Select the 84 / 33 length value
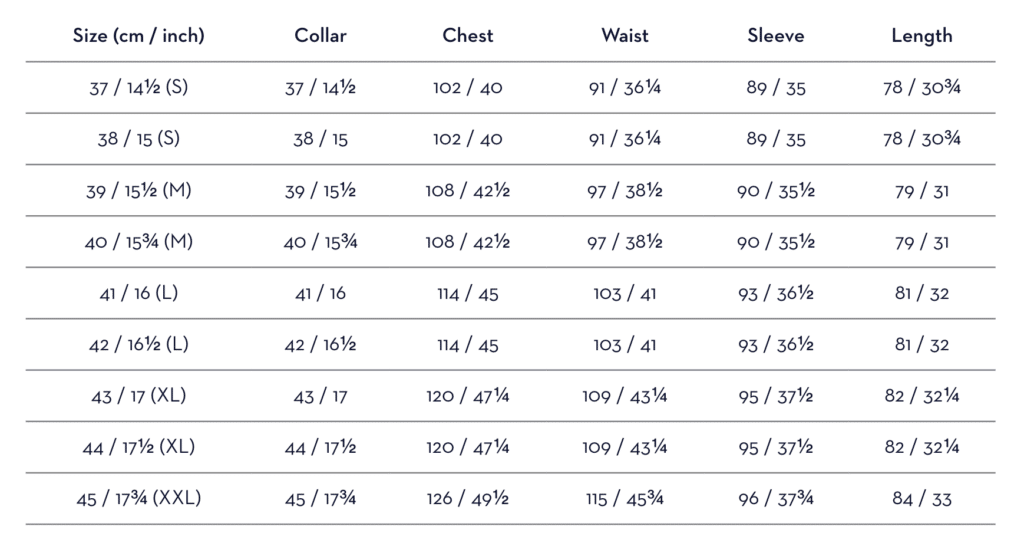This screenshot has width=1024, height=533. coord(922,499)
